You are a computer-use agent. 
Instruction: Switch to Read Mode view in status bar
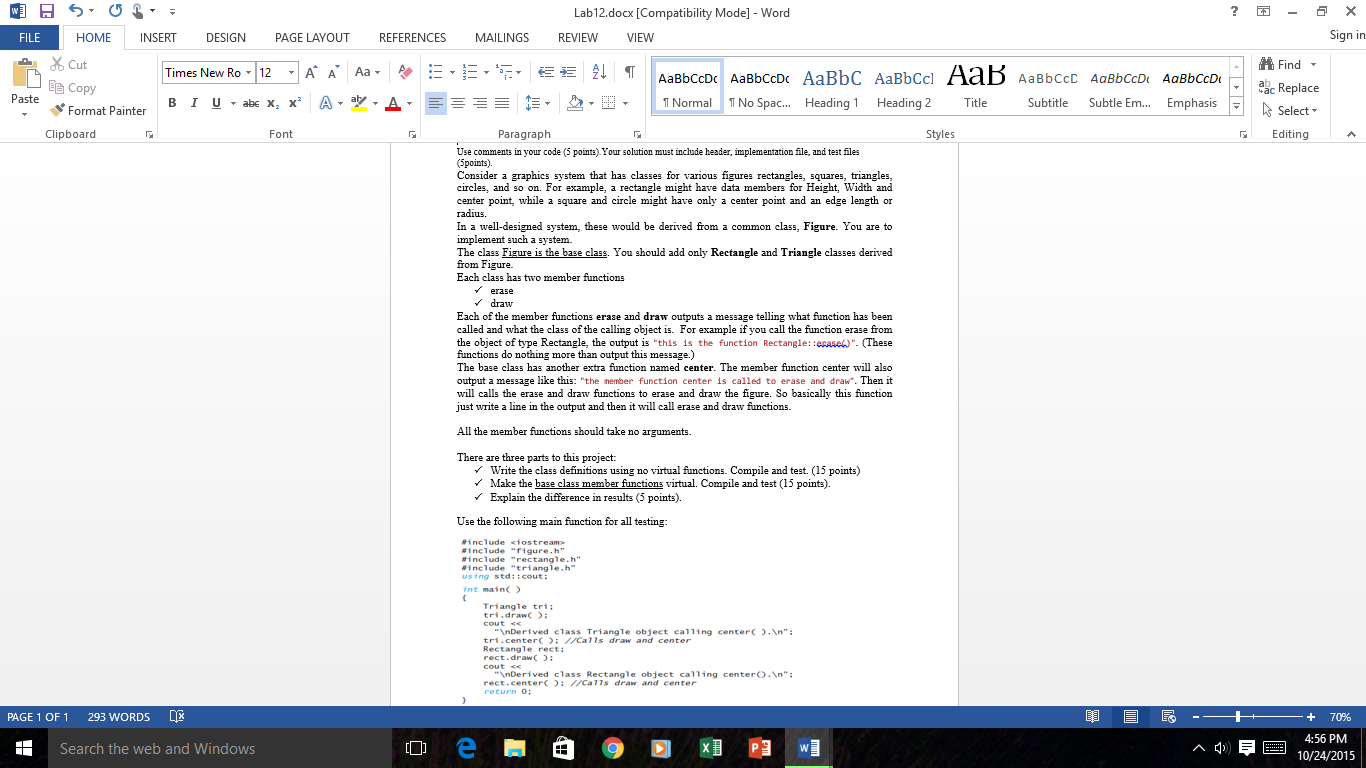[1093, 717]
